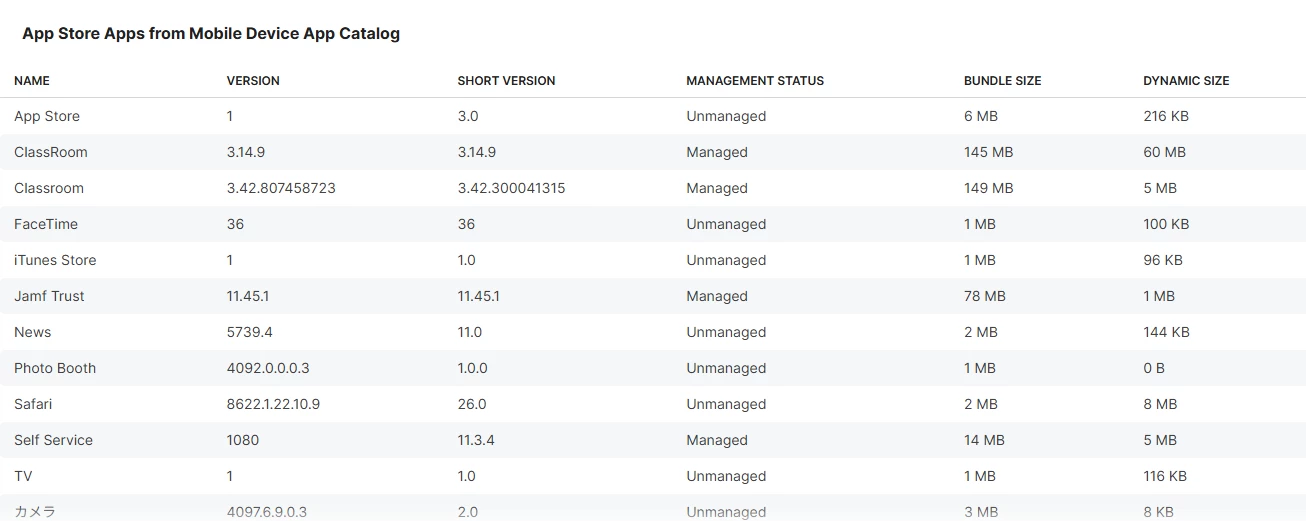Screen dimensions: 1306x521
Task: Select version 1080 for Self Service
Action: [x=243, y=440]
